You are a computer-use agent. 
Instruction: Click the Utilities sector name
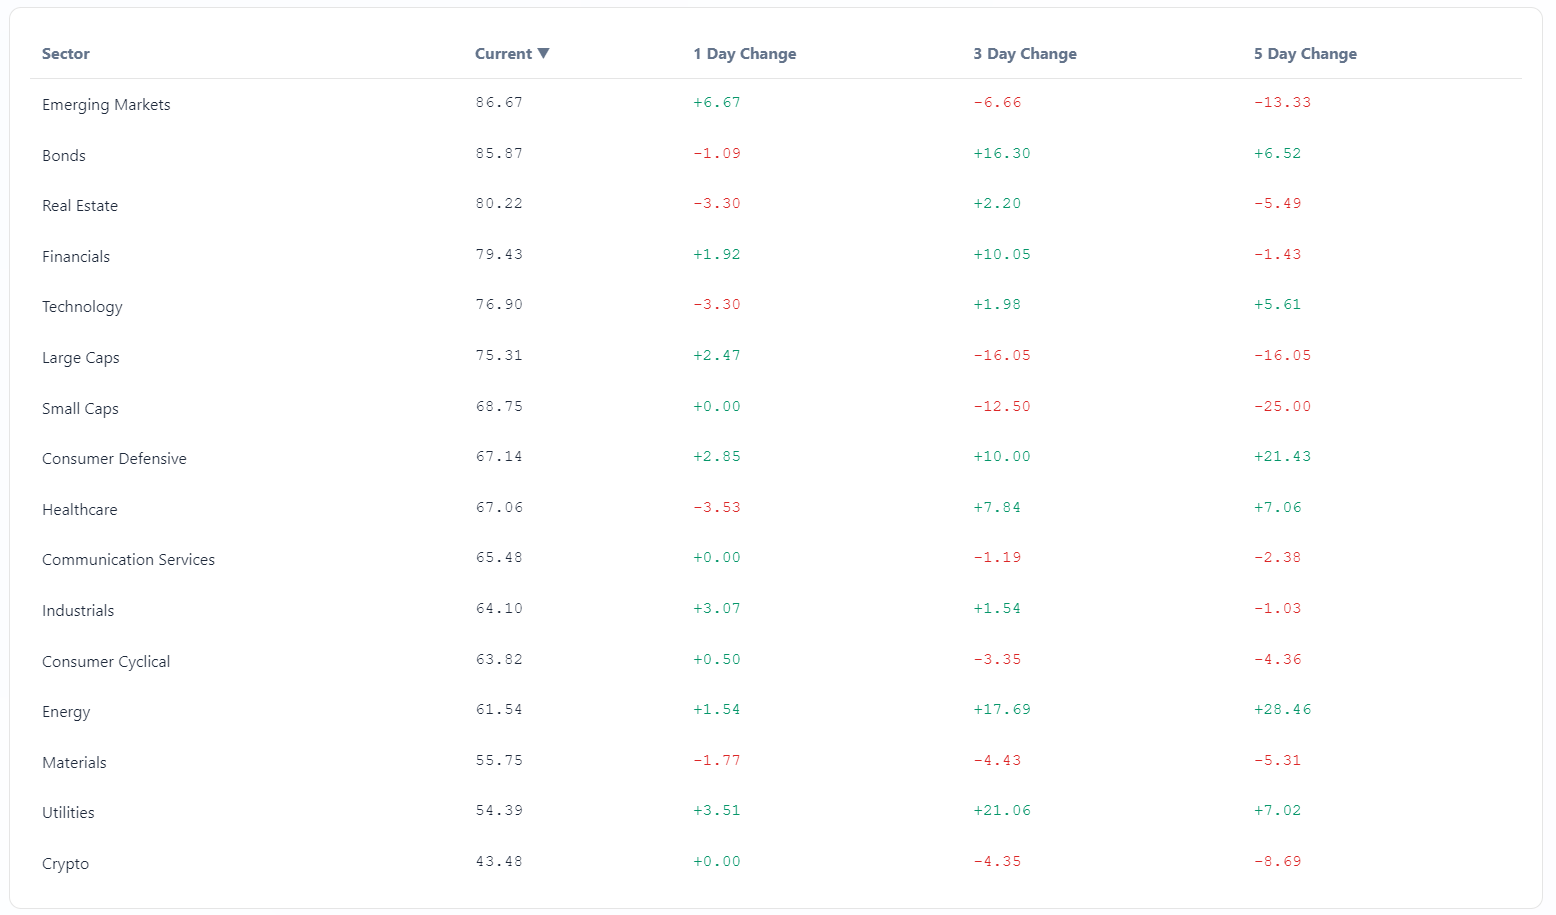coord(68,813)
